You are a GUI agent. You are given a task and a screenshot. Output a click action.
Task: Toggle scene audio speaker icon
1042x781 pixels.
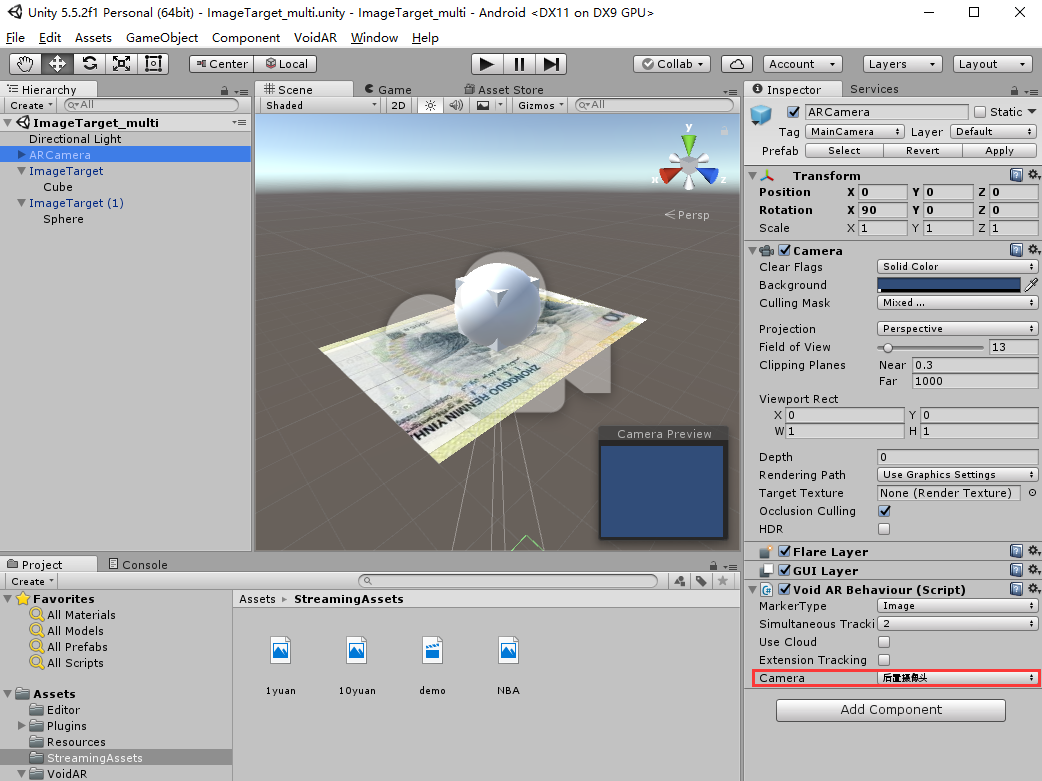tap(456, 105)
